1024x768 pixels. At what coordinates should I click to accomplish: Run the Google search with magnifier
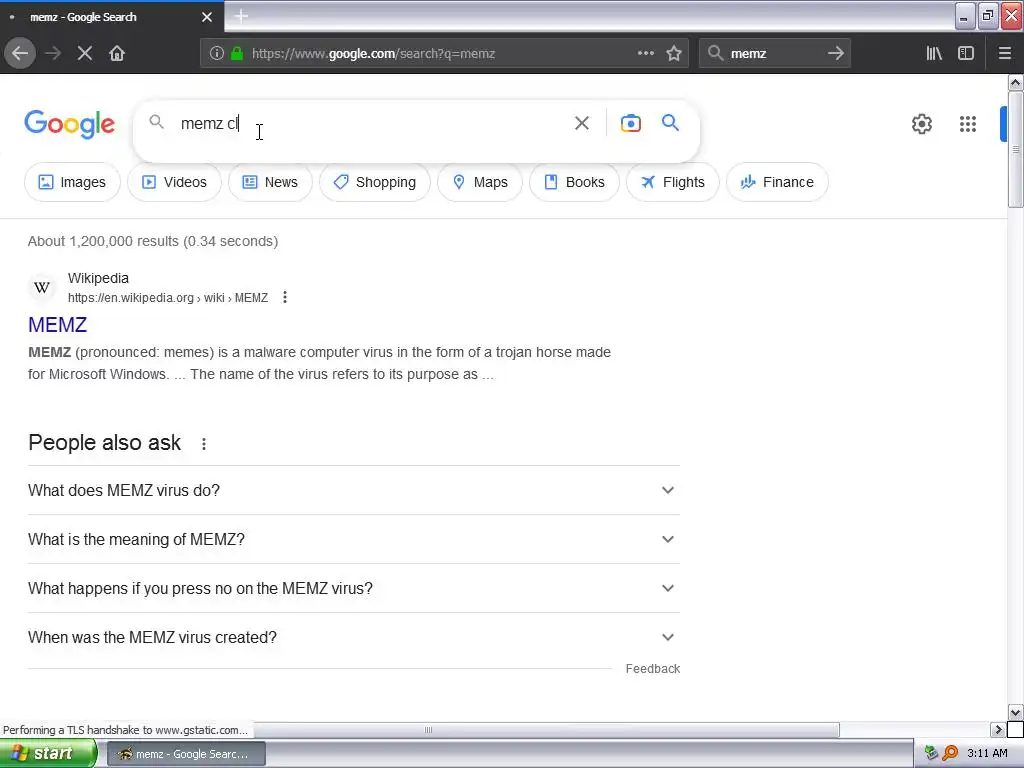(671, 123)
